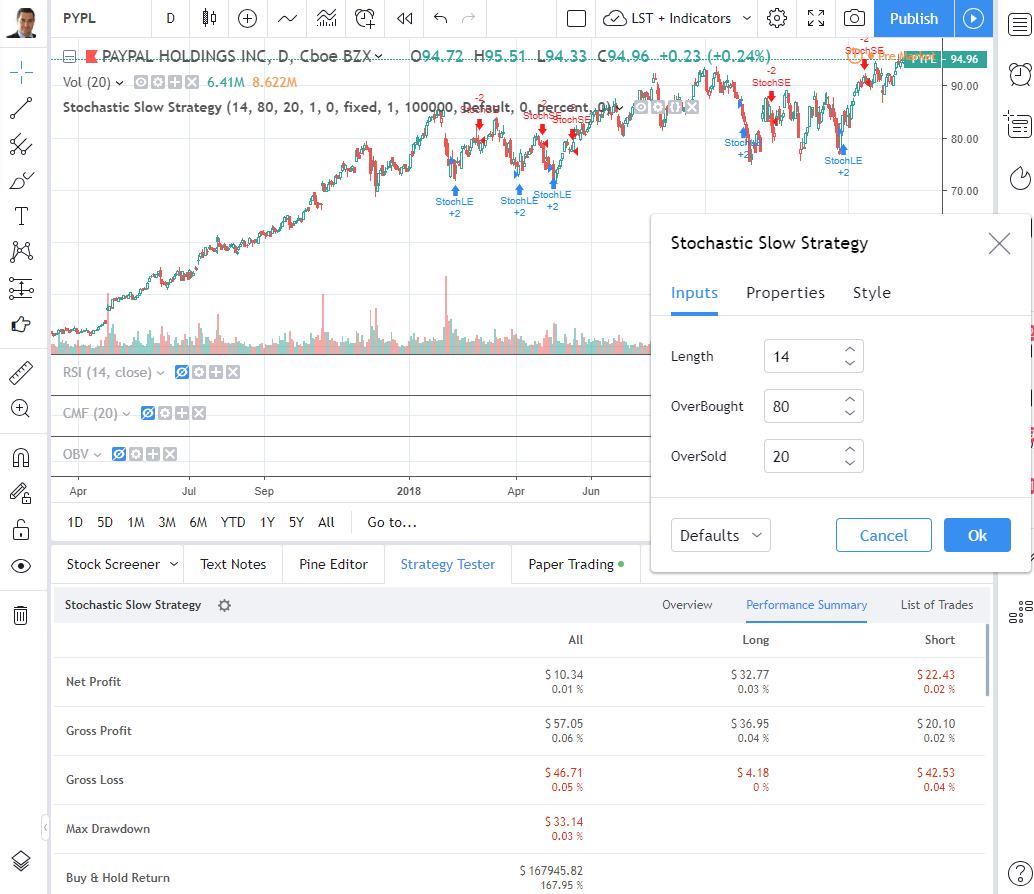Viewport: 1034px width, 894px height.
Task: Click the Compare or add symbol icon
Action: pos(247,18)
